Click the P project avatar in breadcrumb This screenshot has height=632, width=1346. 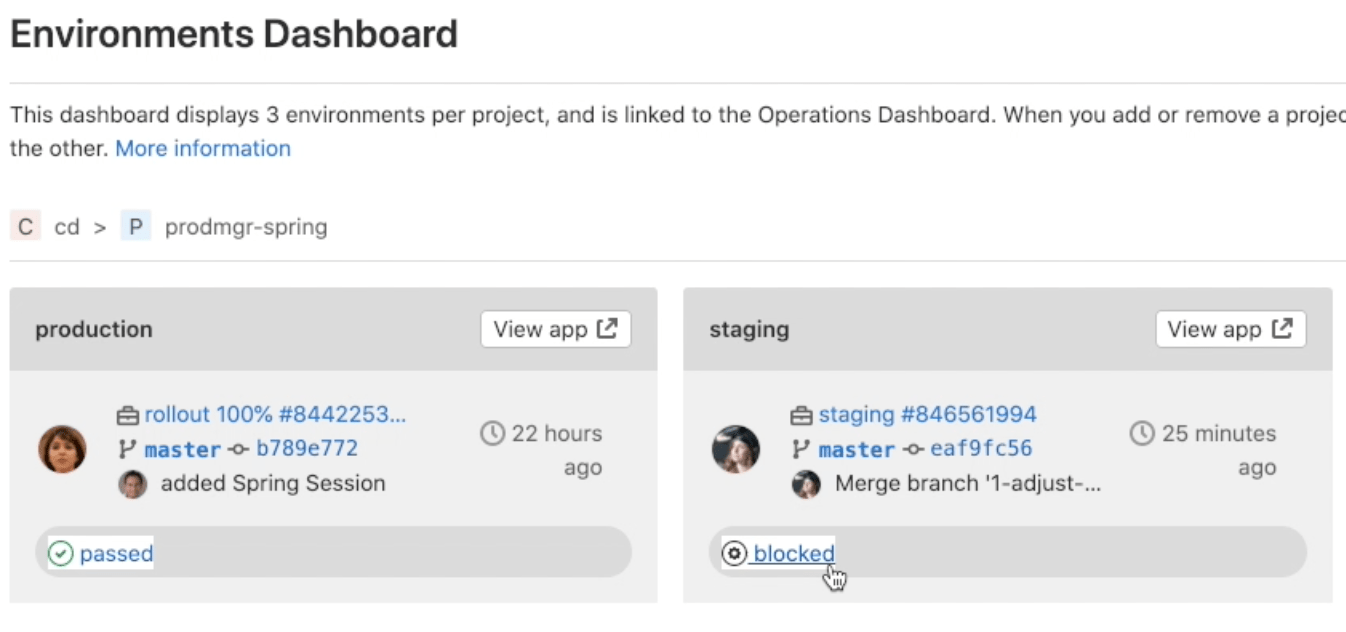135,226
